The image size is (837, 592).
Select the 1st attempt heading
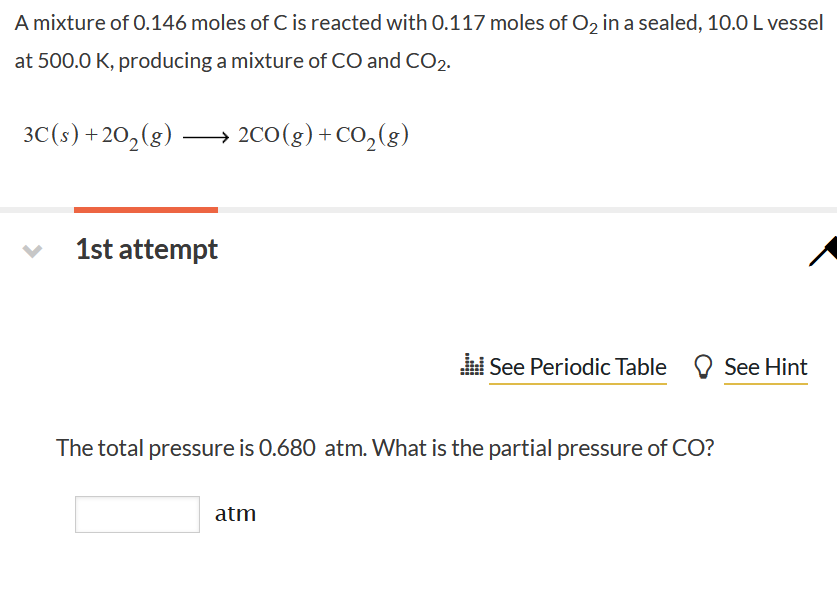[x=146, y=249]
